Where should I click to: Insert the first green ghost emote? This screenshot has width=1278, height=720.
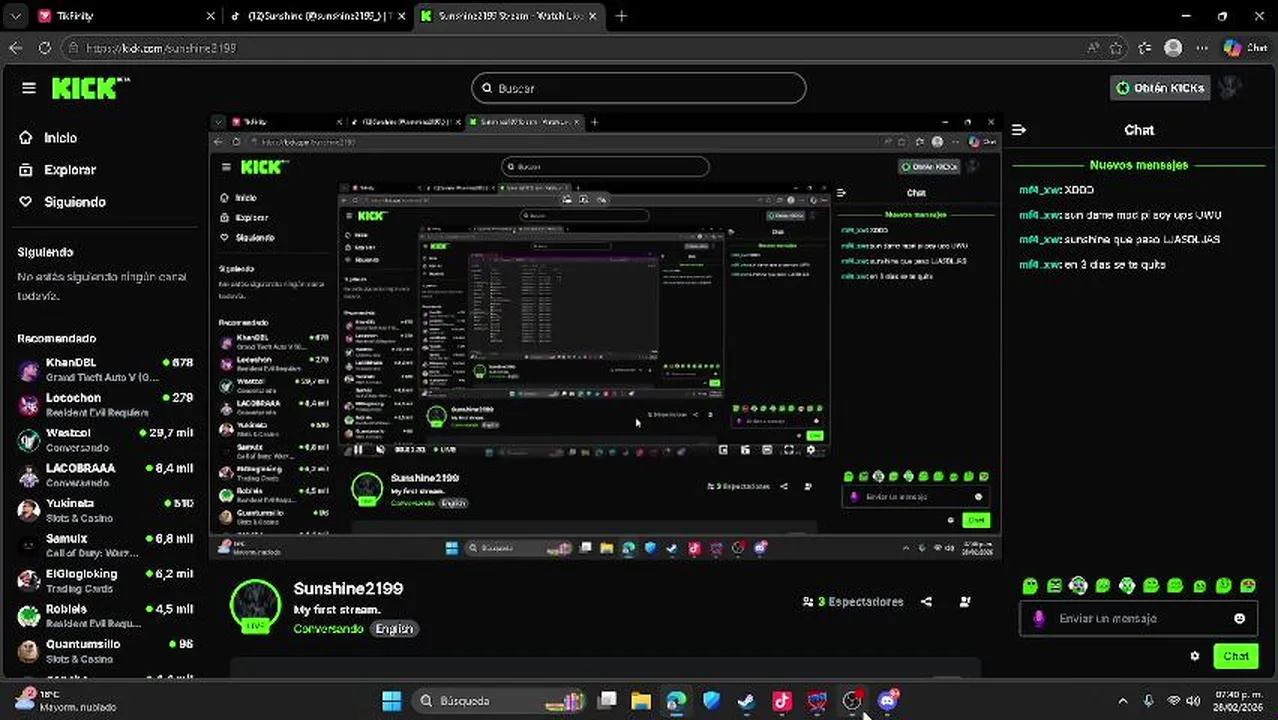[1030, 586]
